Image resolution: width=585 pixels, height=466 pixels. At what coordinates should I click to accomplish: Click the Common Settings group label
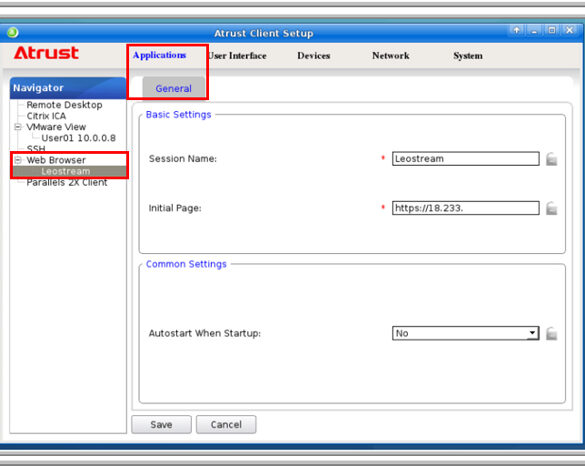tap(186, 264)
